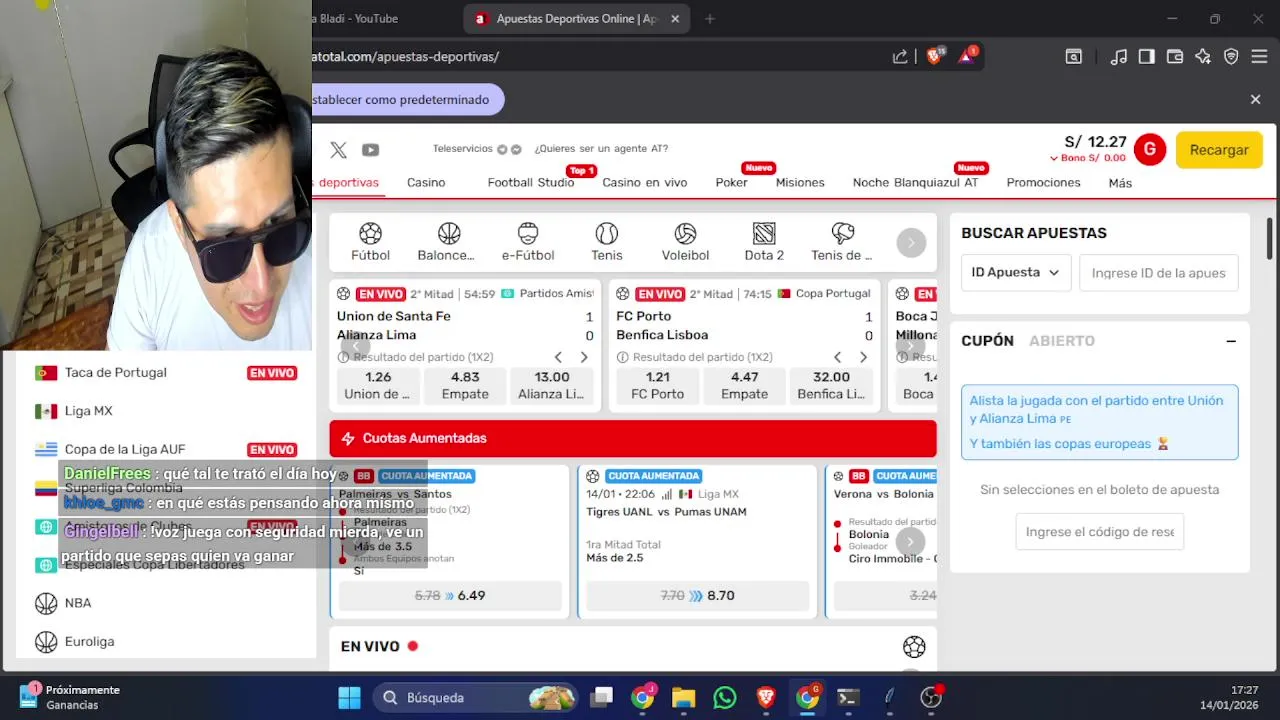
Task: Toggle the browser sidebar panel icon
Action: coord(1147,57)
